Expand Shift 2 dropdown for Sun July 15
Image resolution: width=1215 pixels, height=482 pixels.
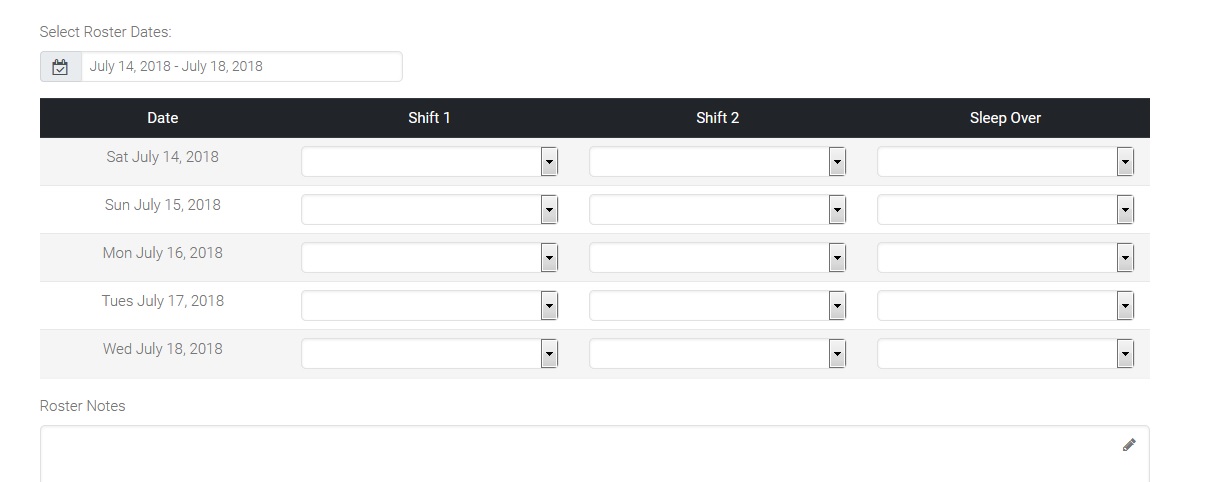coord(717,210)
